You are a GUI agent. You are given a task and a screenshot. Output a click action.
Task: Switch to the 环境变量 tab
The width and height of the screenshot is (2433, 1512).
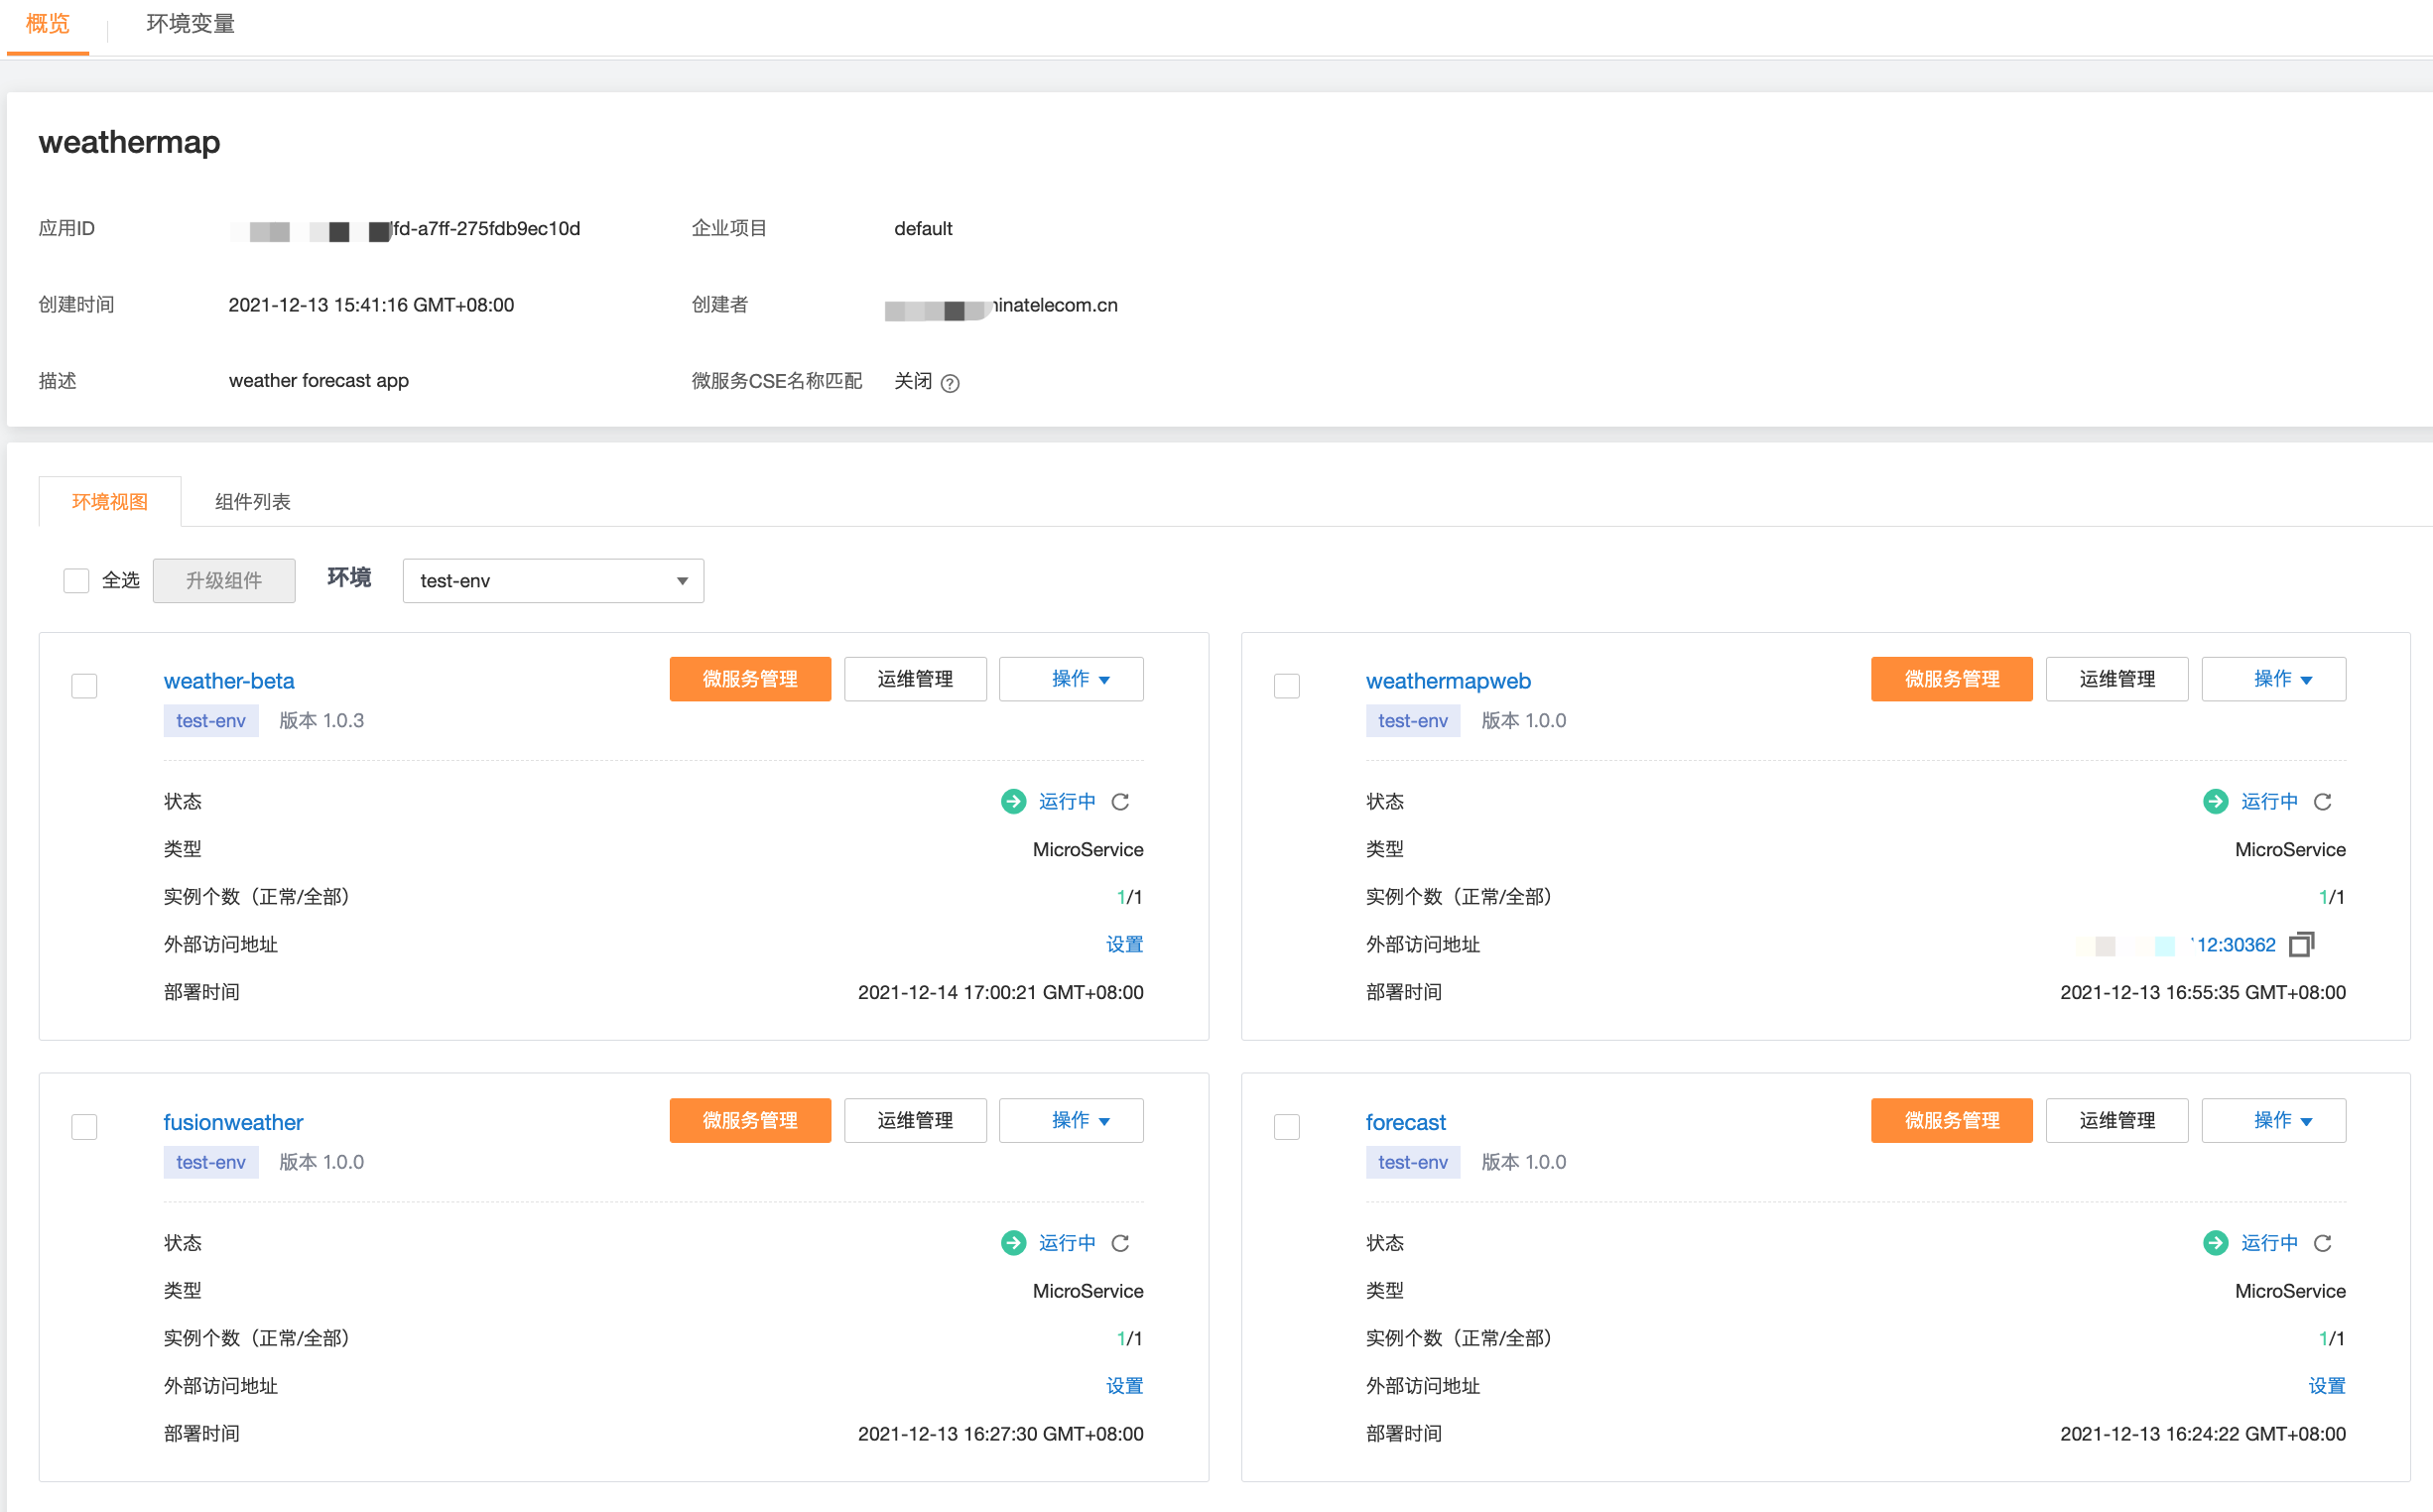point(190,24)
